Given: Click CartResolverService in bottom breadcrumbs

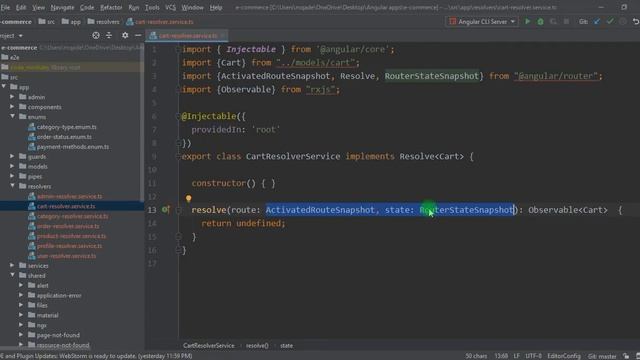Looking at the screenshot, I should coord(209,346).
